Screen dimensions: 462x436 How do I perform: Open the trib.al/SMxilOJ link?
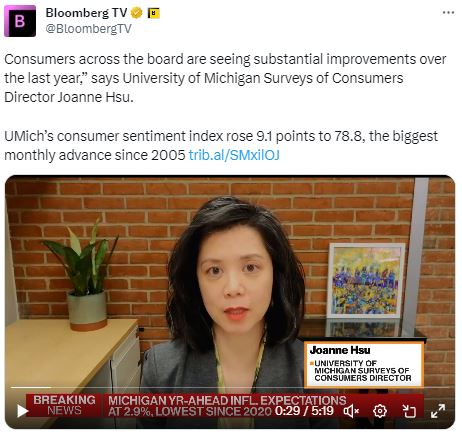coord(234,155)
